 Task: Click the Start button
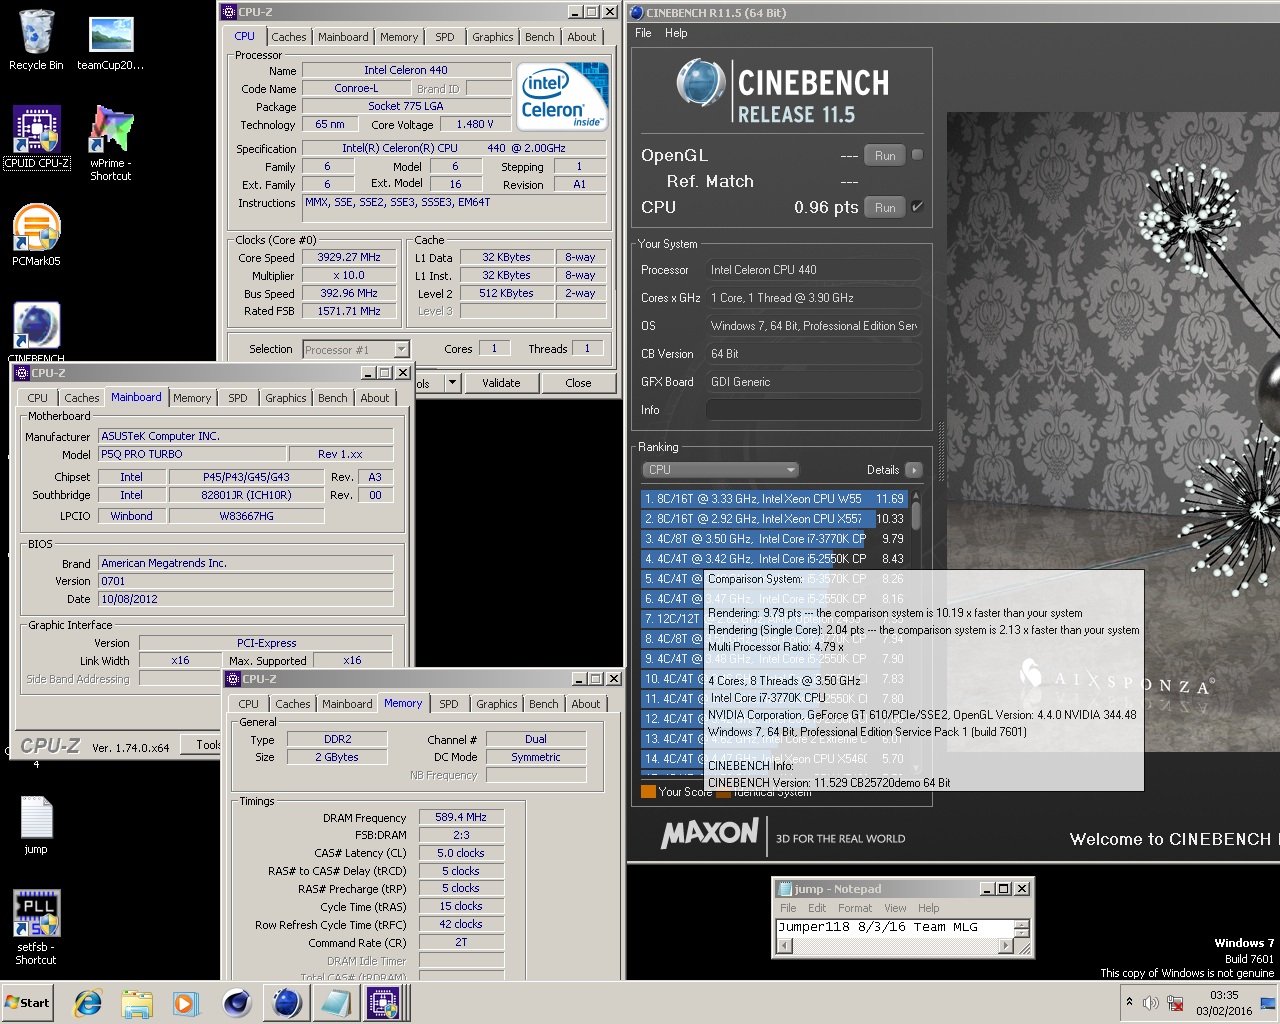coord(28,1002)
